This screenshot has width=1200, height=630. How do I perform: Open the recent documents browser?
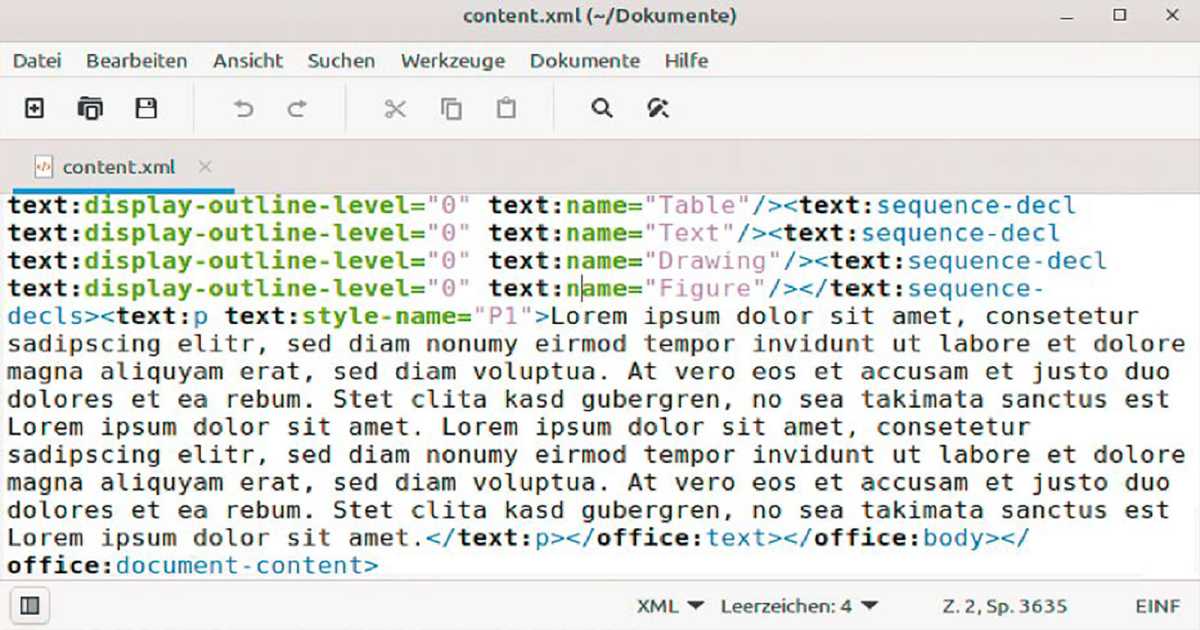click(90, 107)
